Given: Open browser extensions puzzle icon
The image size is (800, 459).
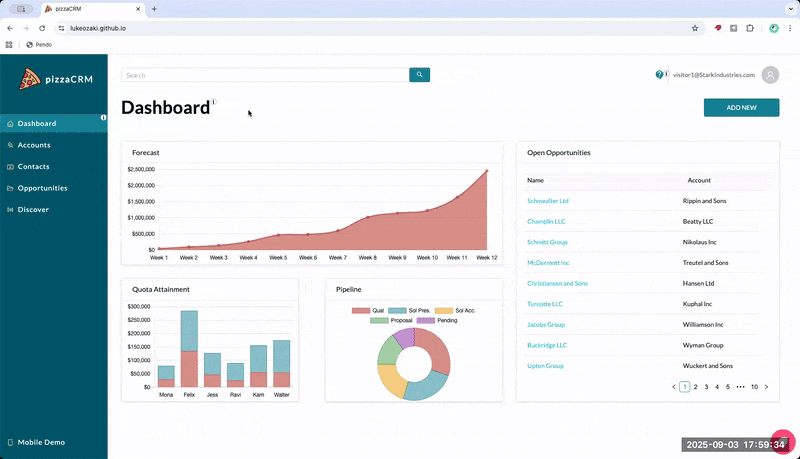Looking at the screenshot, I should click(749, 28).
